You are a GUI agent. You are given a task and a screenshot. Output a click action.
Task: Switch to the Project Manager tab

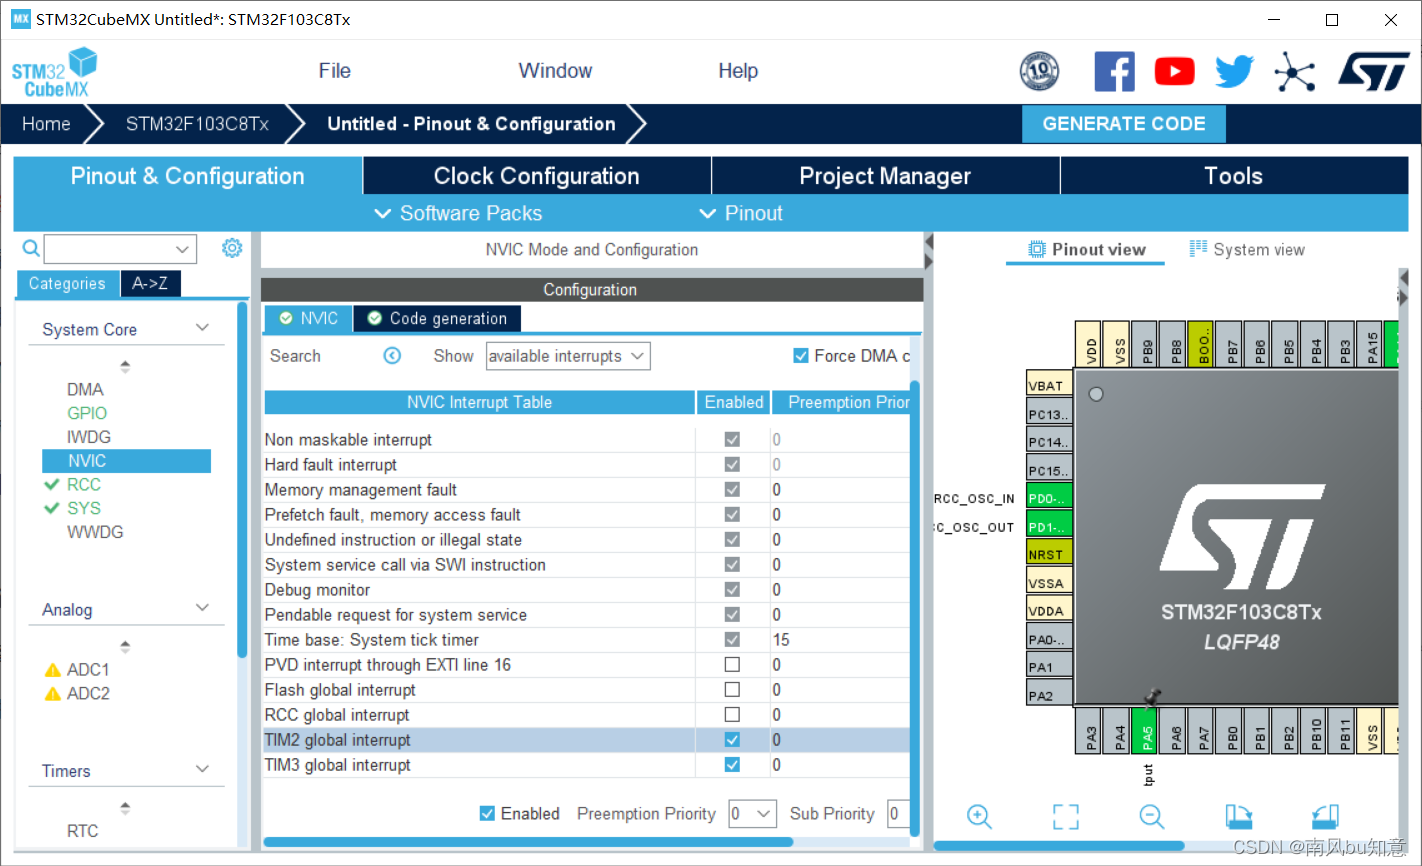click(x=885, y=176)
